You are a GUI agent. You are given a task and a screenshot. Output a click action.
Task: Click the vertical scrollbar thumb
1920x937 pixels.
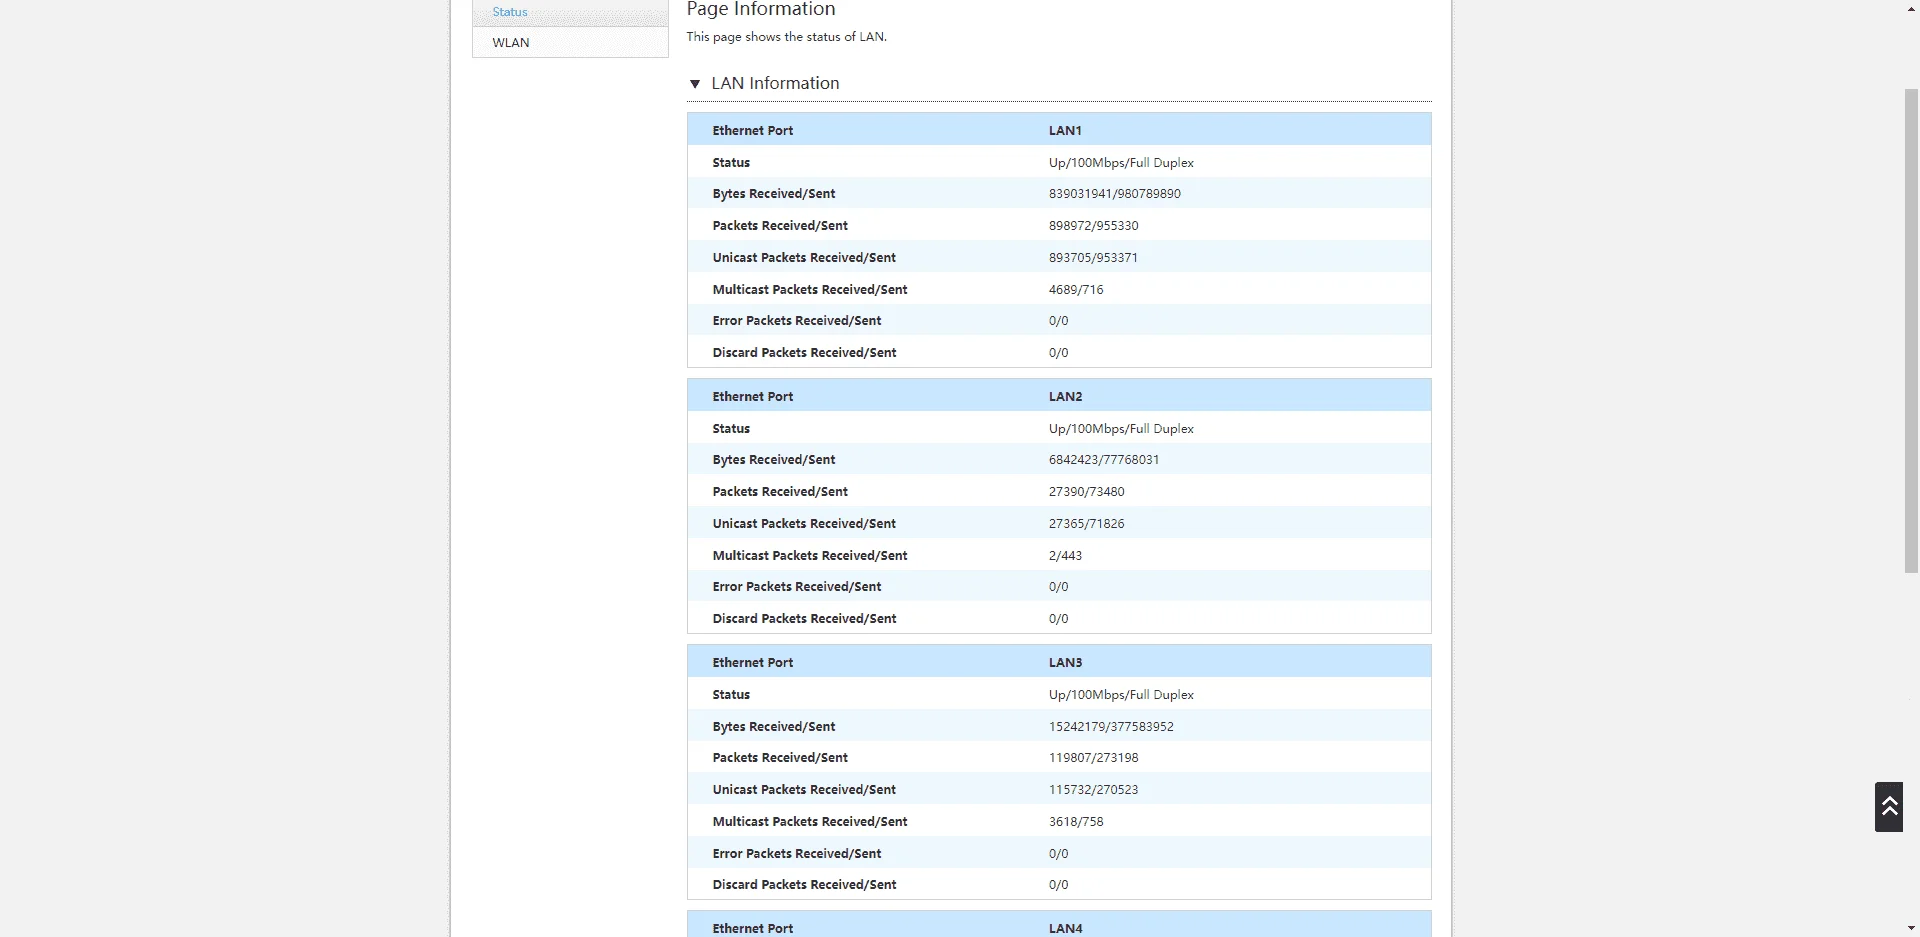click(1911, 330)
